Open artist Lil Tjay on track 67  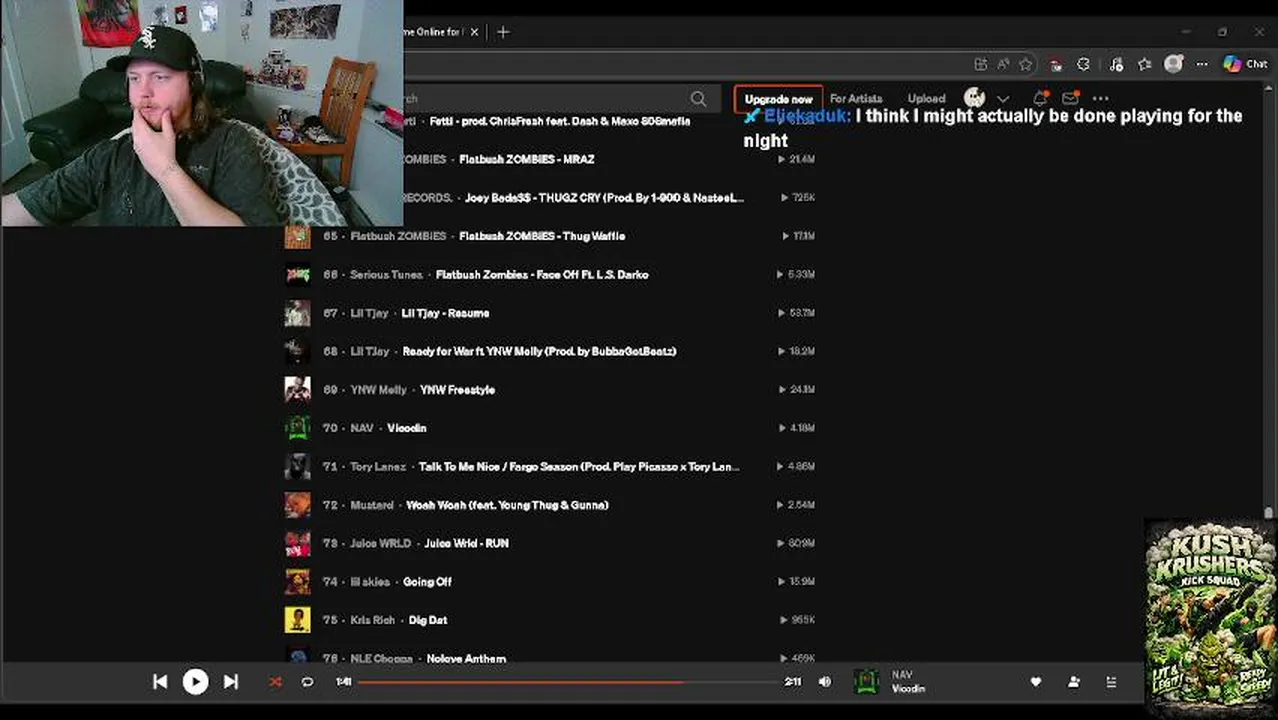(x=369, y=313)
